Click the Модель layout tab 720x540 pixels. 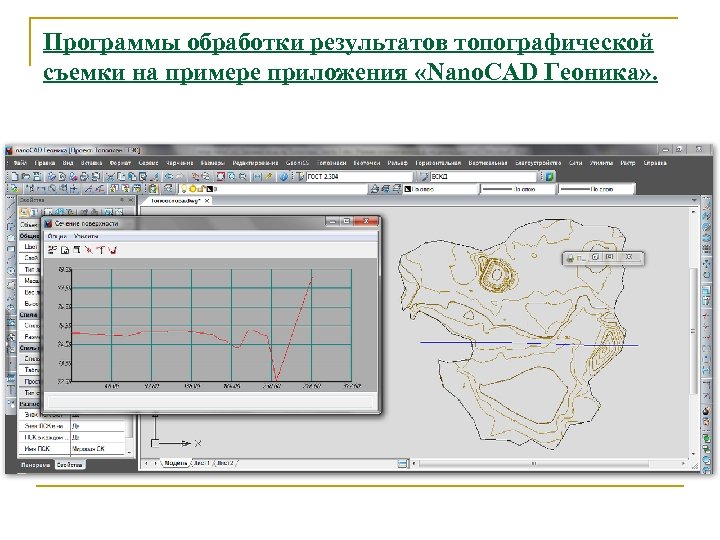point(175,463)
